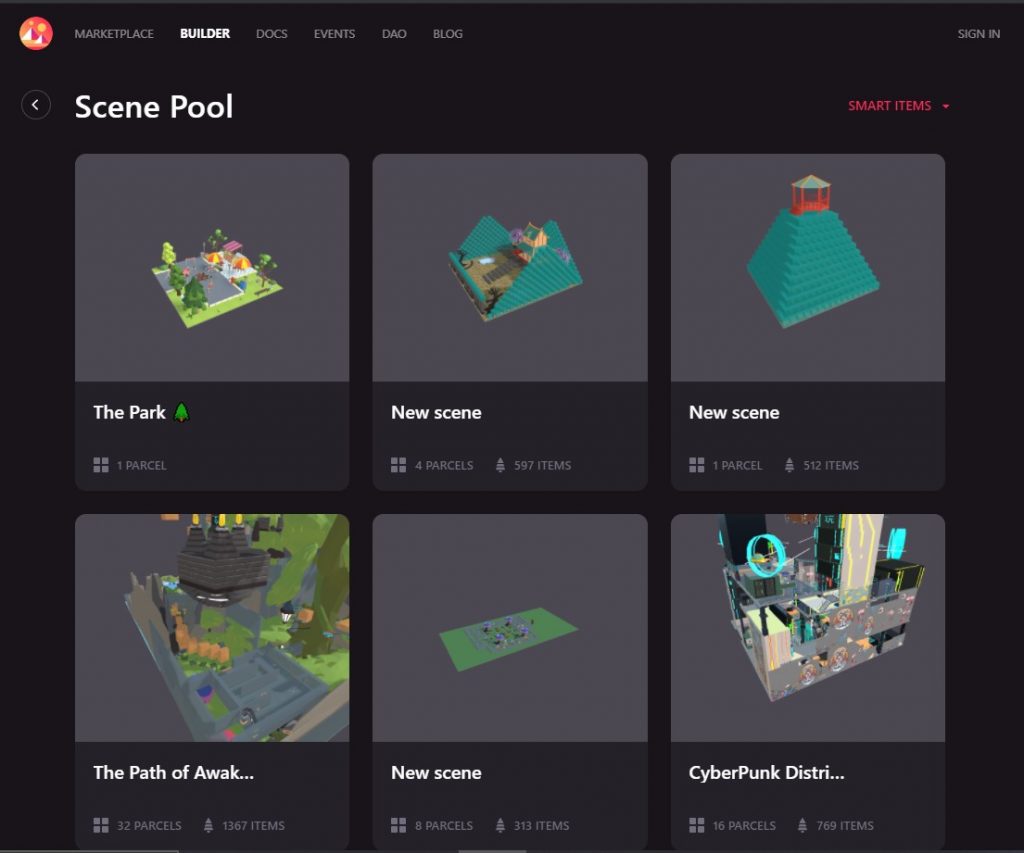Click the parcel grid icon beside 16 PARCELS
The image size is (1024, 853).
[697, 826]
